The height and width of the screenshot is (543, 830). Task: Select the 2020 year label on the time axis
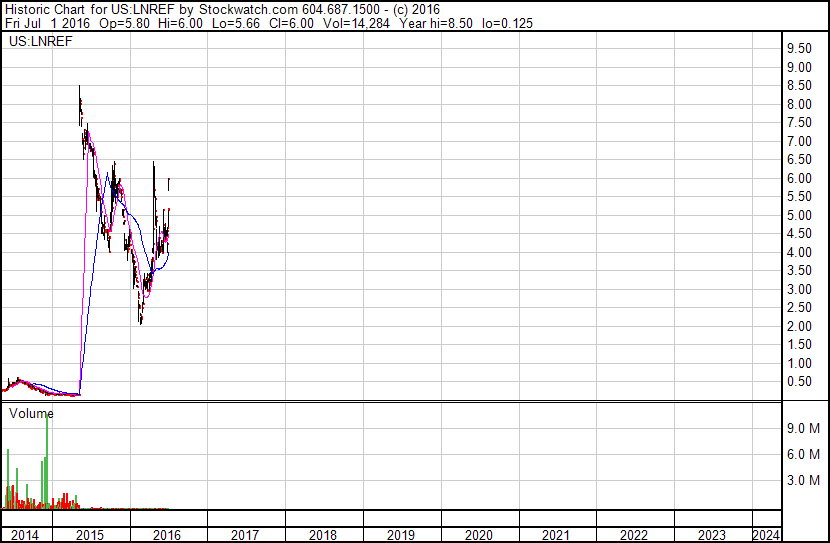click(479, 535)
